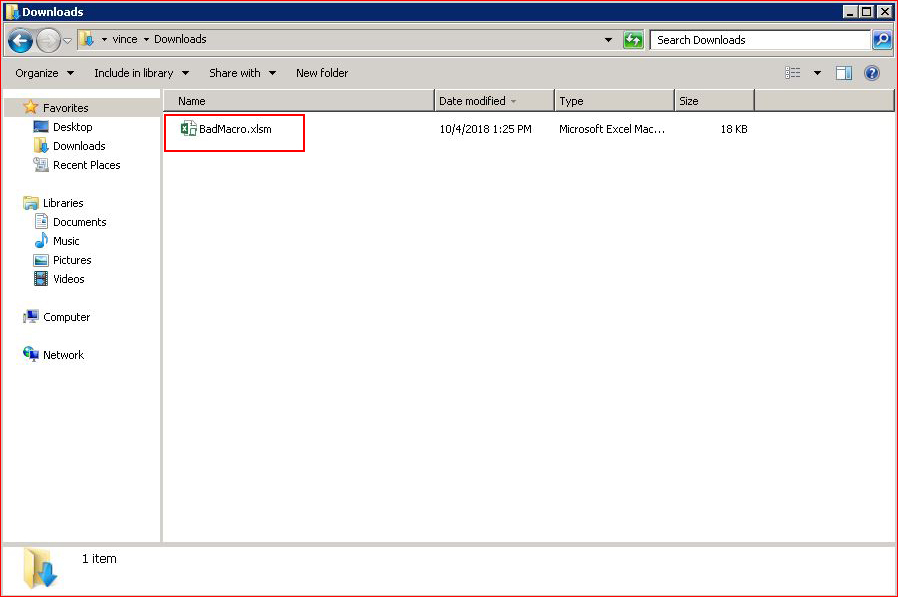Click the Music note icon
Image resolution: width=898 pixels, height=597 pixels.
pos(41,240)
